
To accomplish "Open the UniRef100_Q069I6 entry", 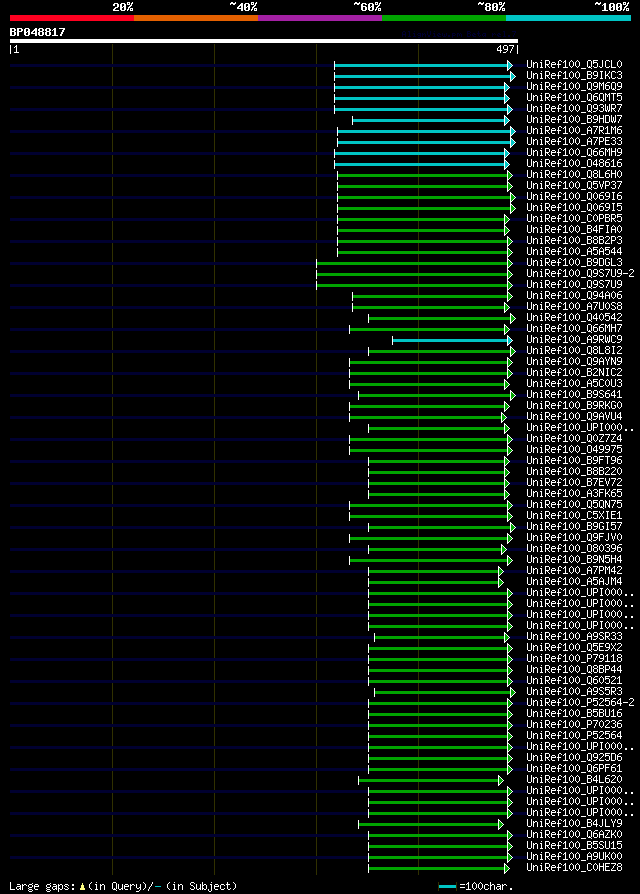I will pyautogui.click(x=574, y=197).
